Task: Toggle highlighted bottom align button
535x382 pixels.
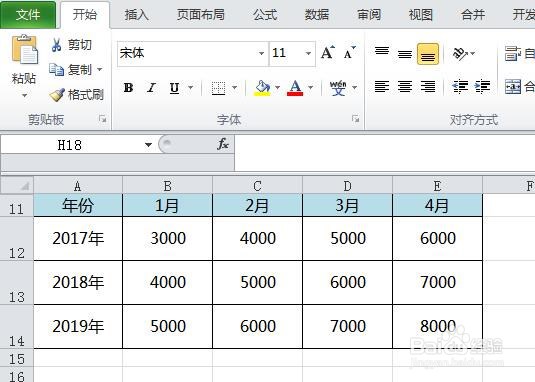Action: (428, 54)
